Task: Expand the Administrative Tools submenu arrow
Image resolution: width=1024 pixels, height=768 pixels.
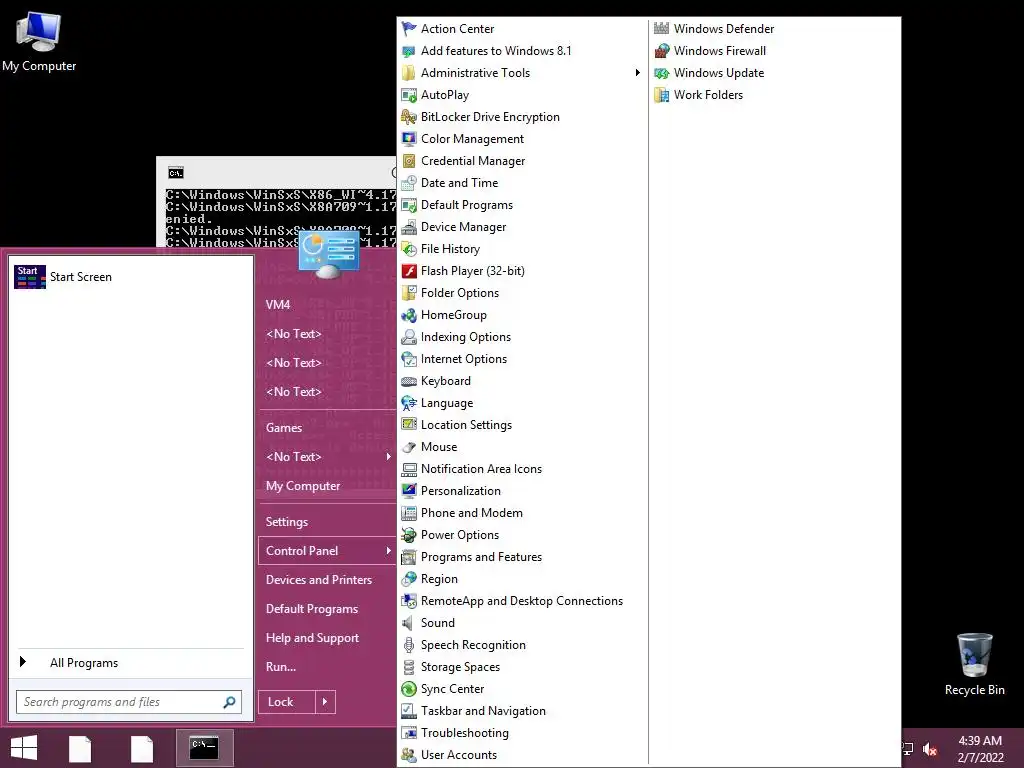Action: pyautogui.click(x=637, y=72)
